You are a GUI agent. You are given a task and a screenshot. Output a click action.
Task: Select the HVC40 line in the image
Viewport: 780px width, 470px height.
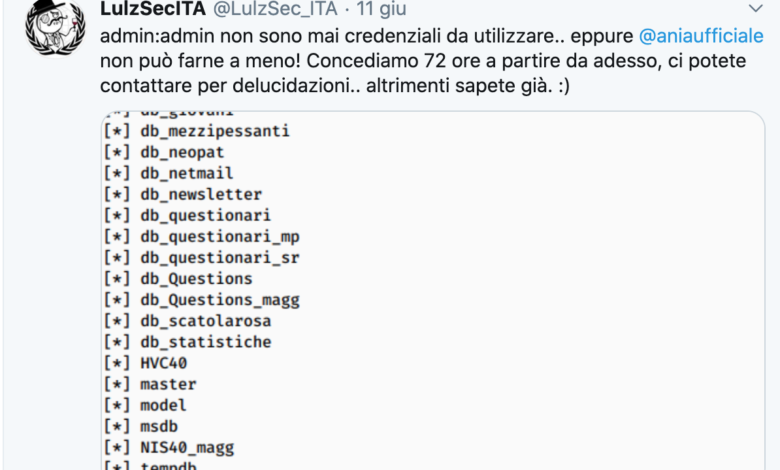(x=145, y=363)
